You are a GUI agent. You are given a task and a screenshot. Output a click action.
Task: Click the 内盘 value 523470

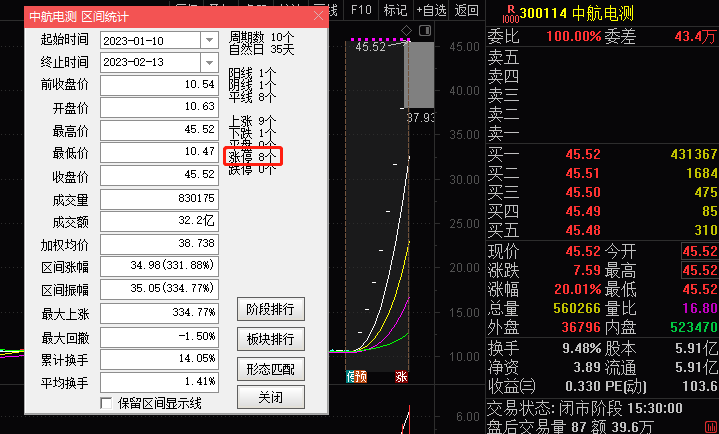pos(694,328)
